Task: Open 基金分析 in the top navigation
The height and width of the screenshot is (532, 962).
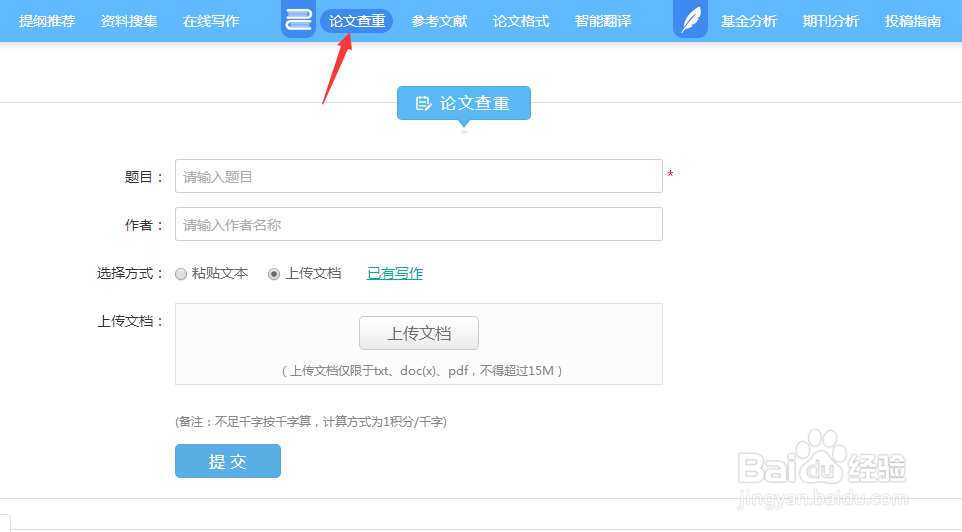Action: 748,21
